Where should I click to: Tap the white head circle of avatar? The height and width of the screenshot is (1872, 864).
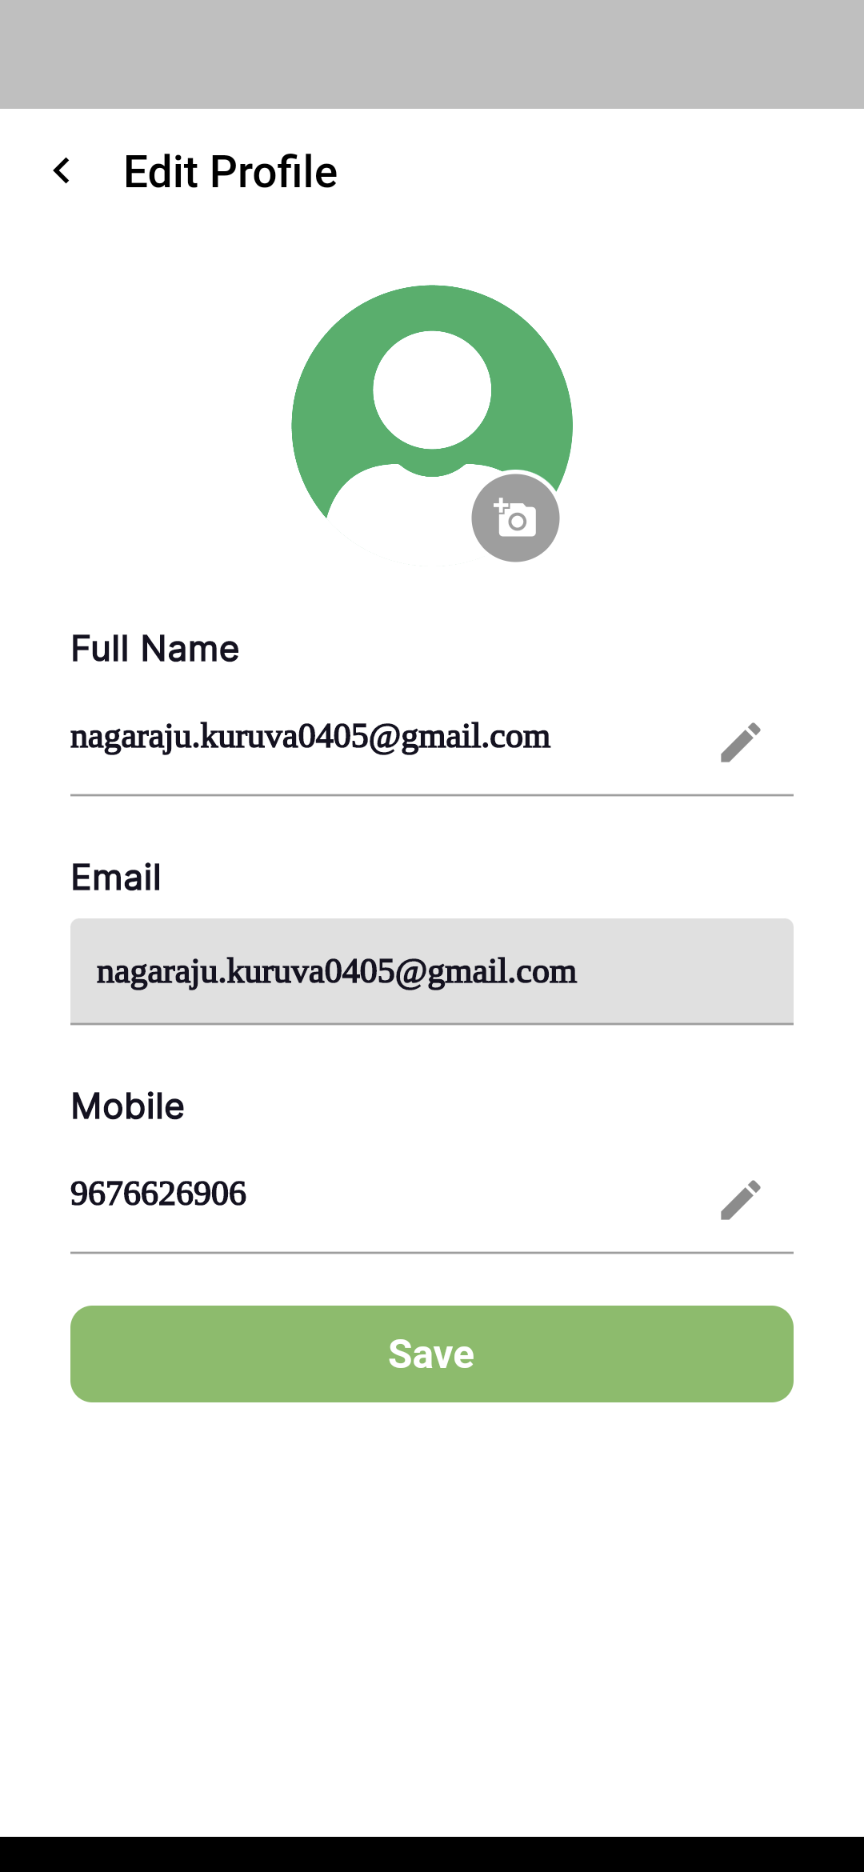432,390
